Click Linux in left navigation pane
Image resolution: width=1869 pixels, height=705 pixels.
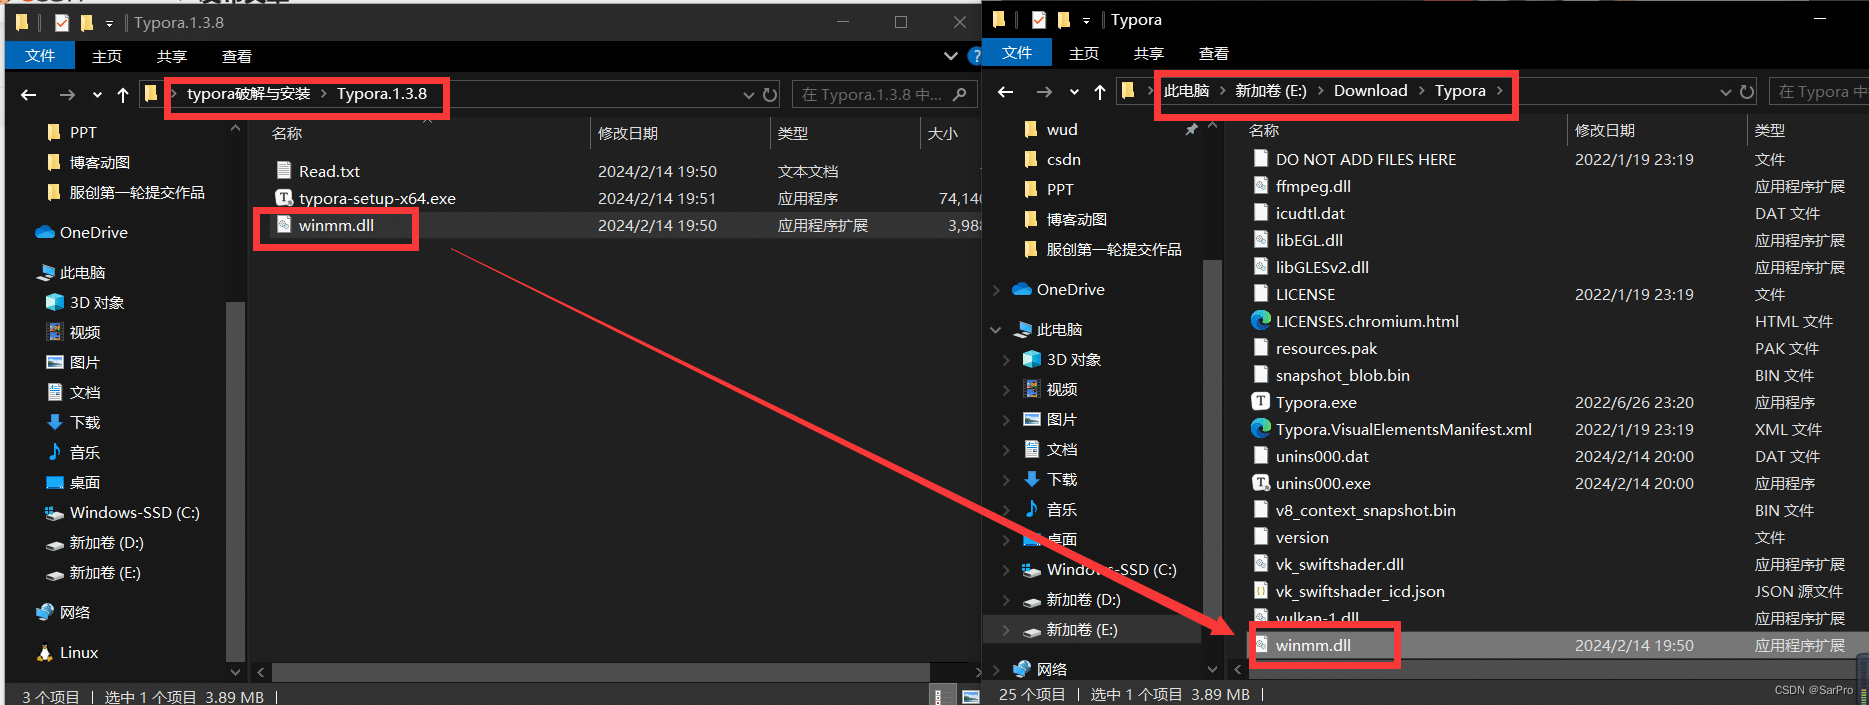click(x=78, y=652)
